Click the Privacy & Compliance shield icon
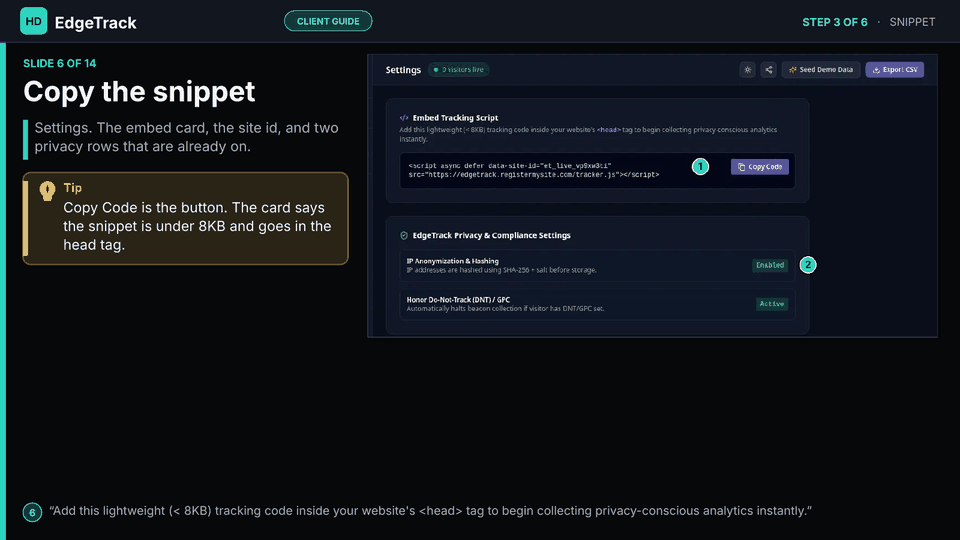Image resolution: width=960 pixels, height=540 pixels. click(403, 235)
